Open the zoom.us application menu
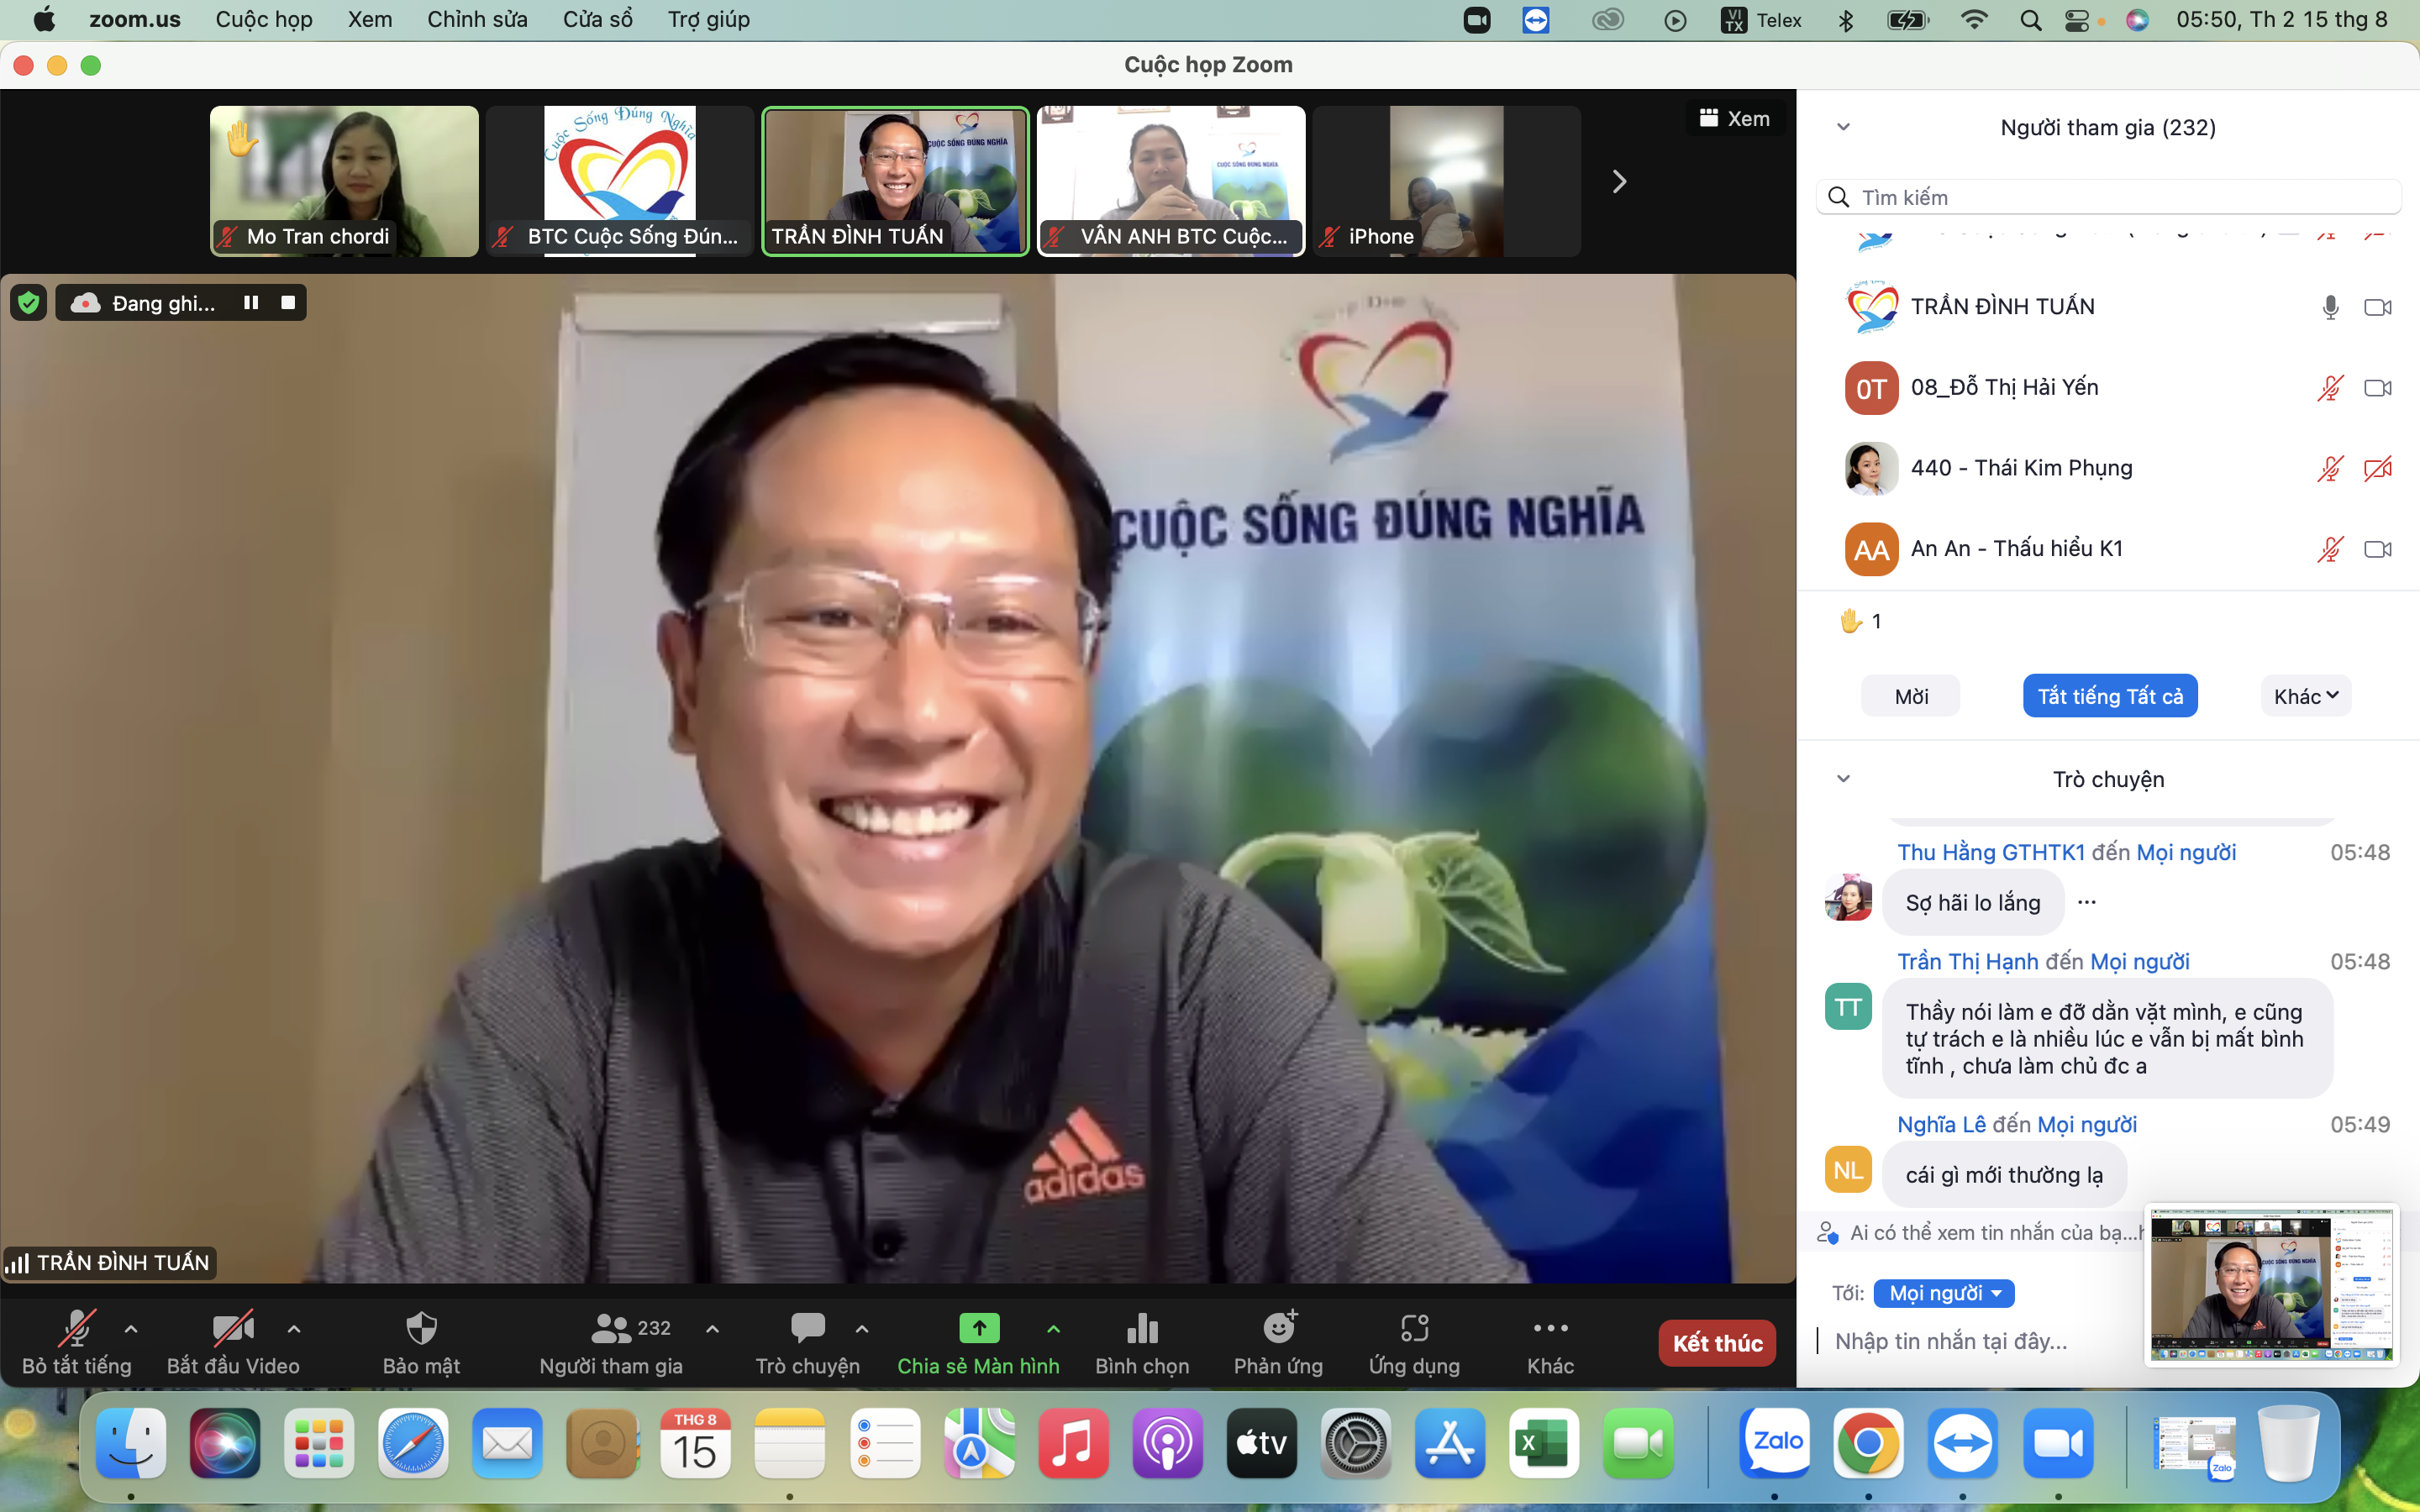Image resolution: width=2420 pixels, height=1512 pixels. [x=134, y=20]
